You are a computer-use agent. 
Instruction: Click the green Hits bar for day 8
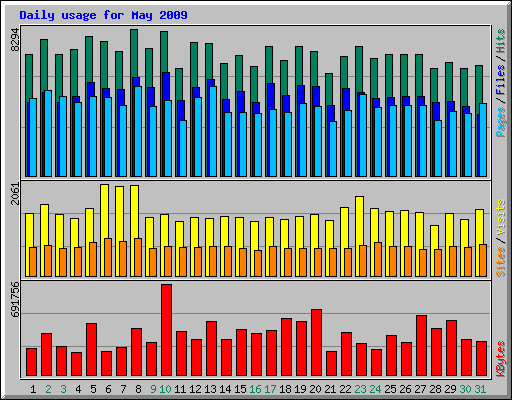coord(134,53)
